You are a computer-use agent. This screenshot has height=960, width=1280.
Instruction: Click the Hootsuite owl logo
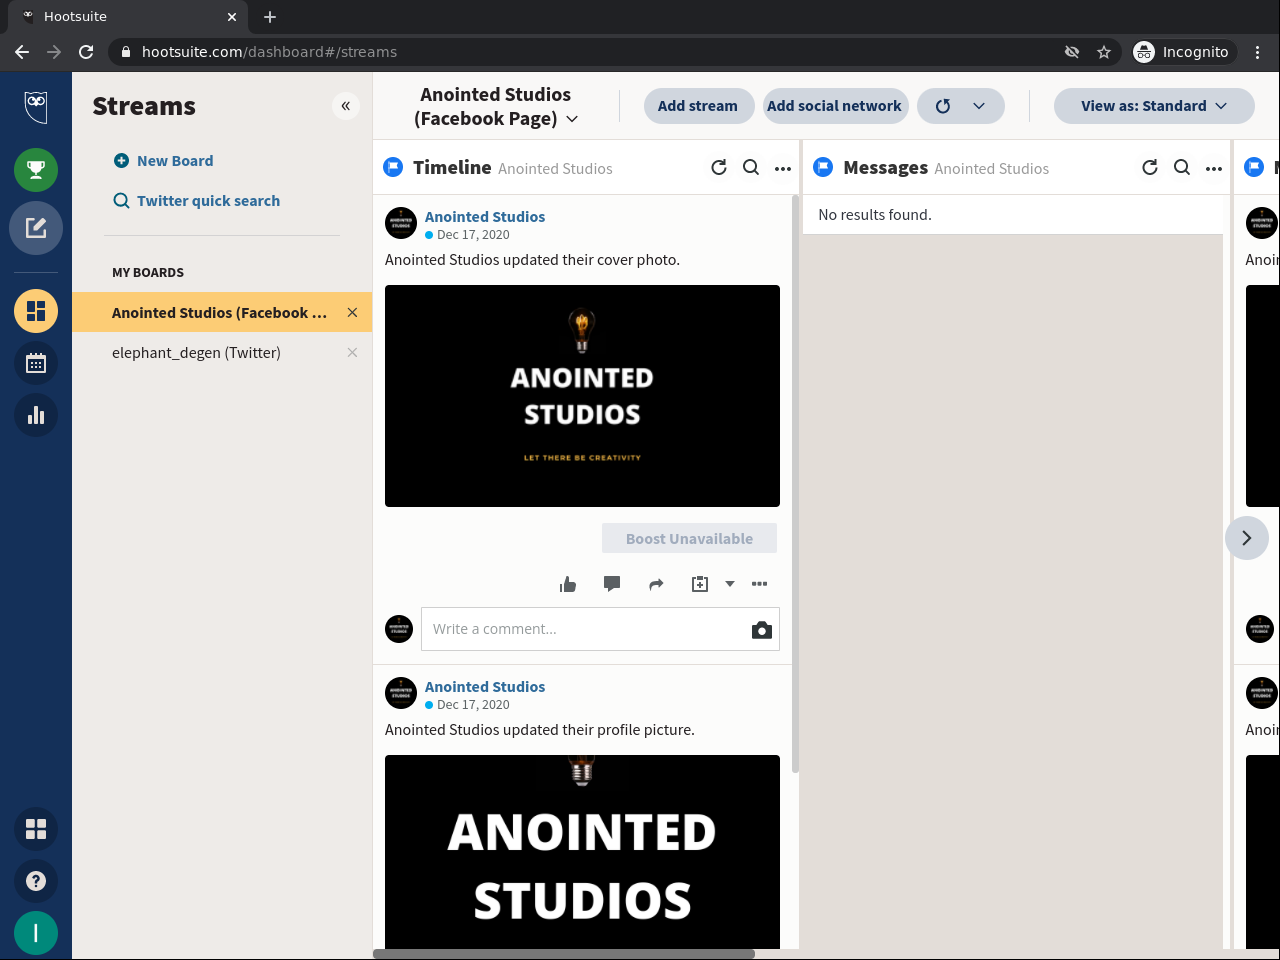click(x=36, y=106)
